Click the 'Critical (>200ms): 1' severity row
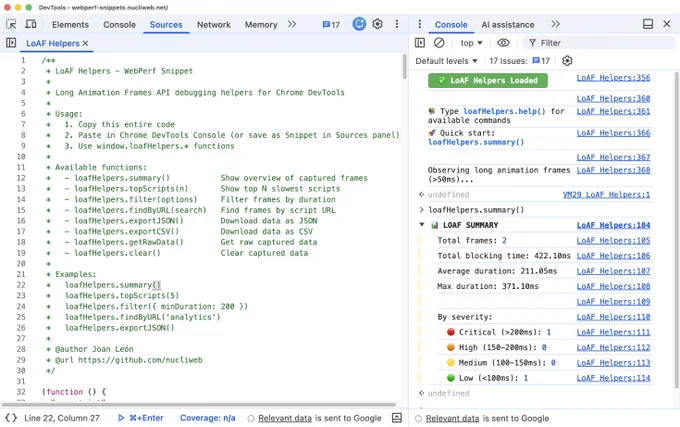 499,332
